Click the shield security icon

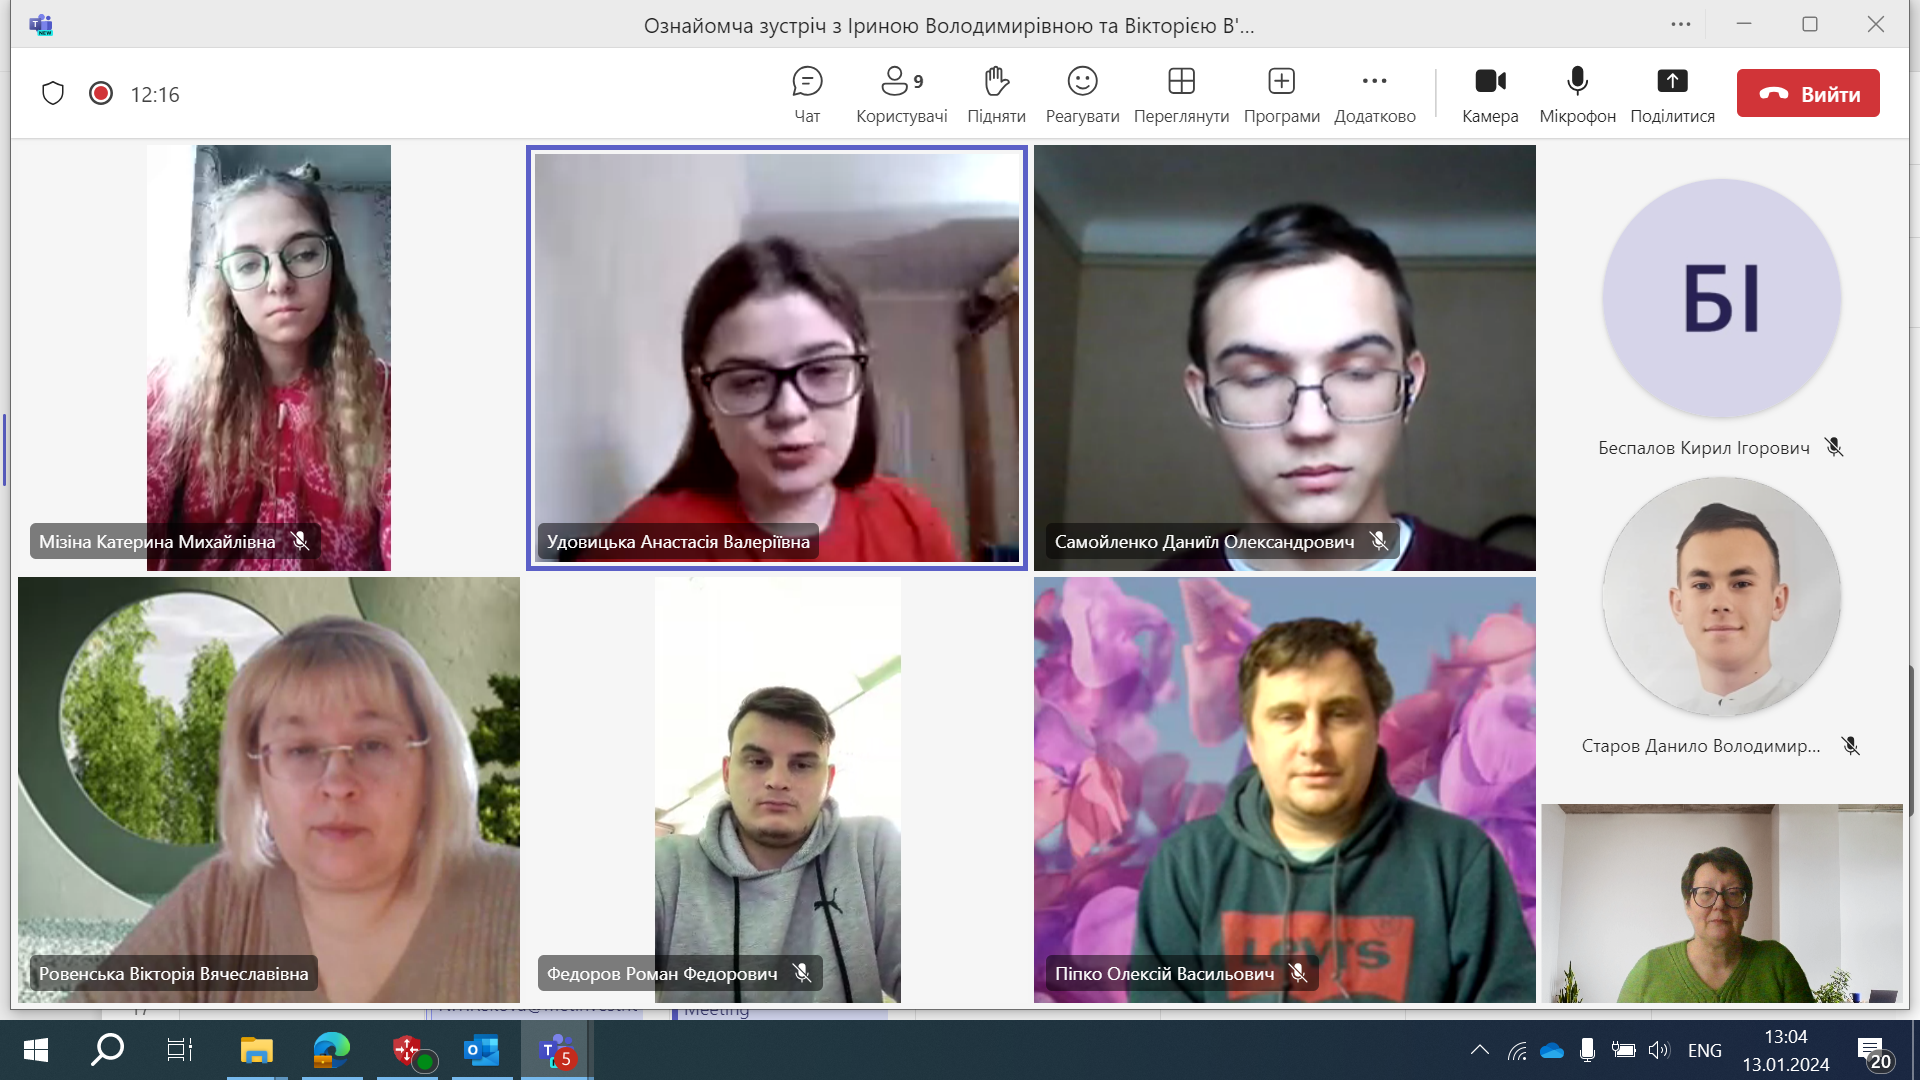[x=53, y=94]
